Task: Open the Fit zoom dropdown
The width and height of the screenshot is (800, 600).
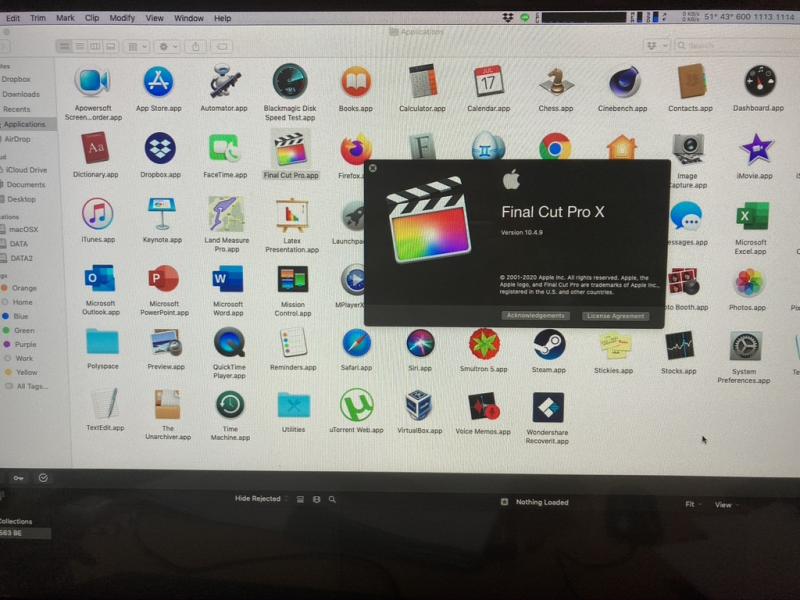Action: [x=692, y=504]
